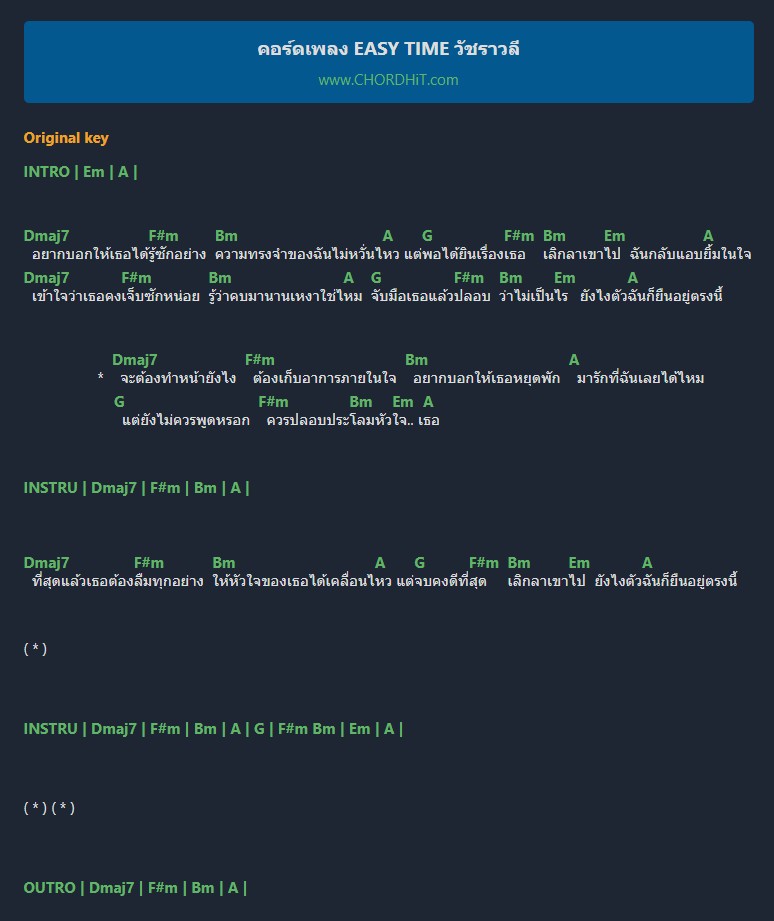Image resolution: width=774 pixels, height=921 pixels.
Task: Click the INTRO | Em | A | line
Action: tap(80, 172)
